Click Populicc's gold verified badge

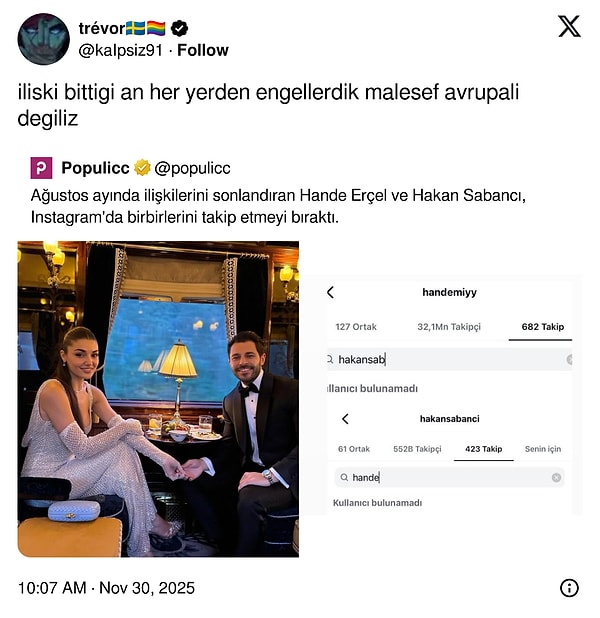[x=142, y=168]
